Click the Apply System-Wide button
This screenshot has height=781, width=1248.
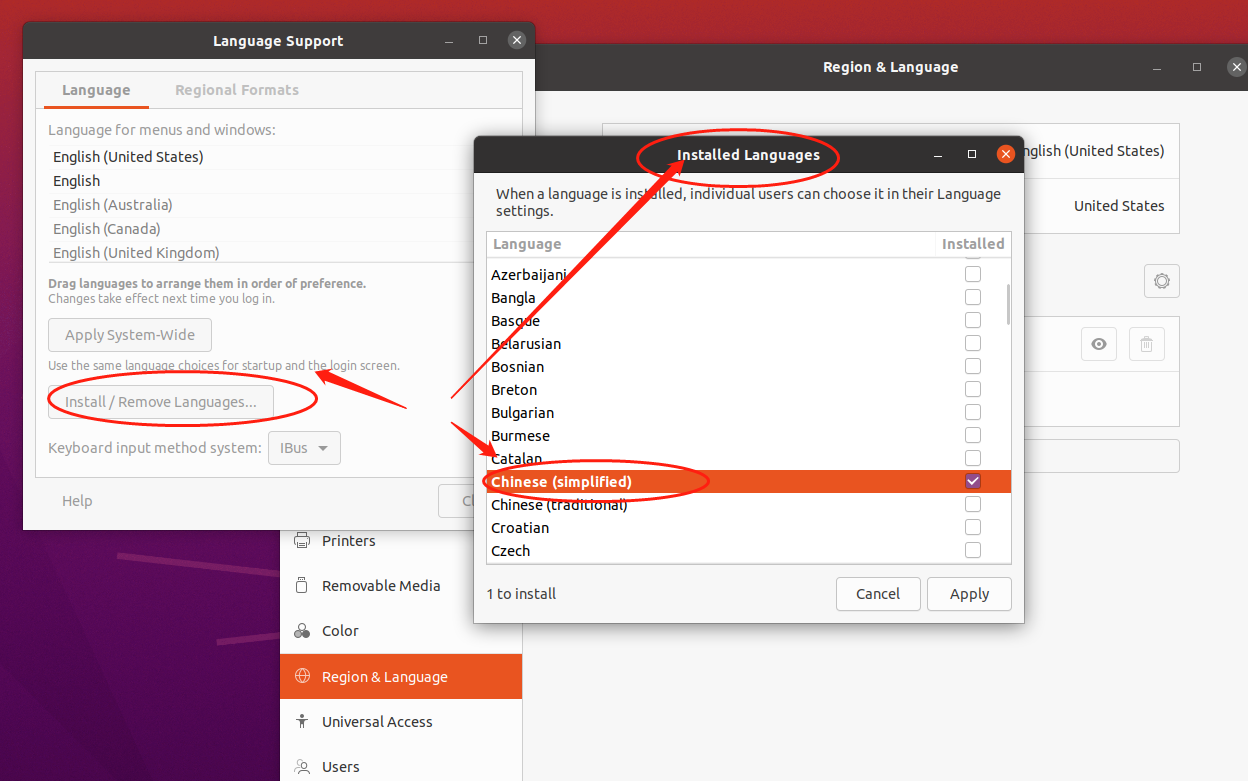(129, 334)
